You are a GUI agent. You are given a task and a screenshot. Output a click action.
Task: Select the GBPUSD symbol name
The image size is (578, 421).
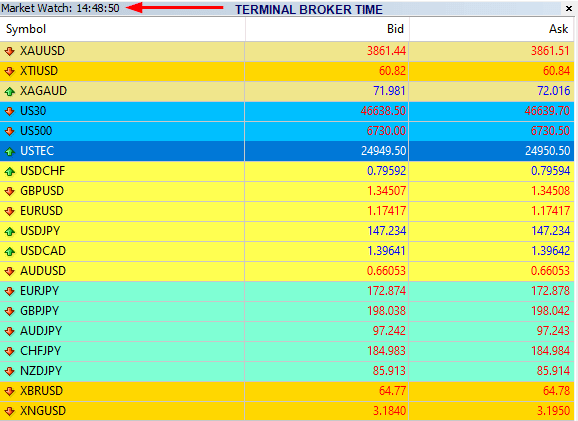coord(42,191)
